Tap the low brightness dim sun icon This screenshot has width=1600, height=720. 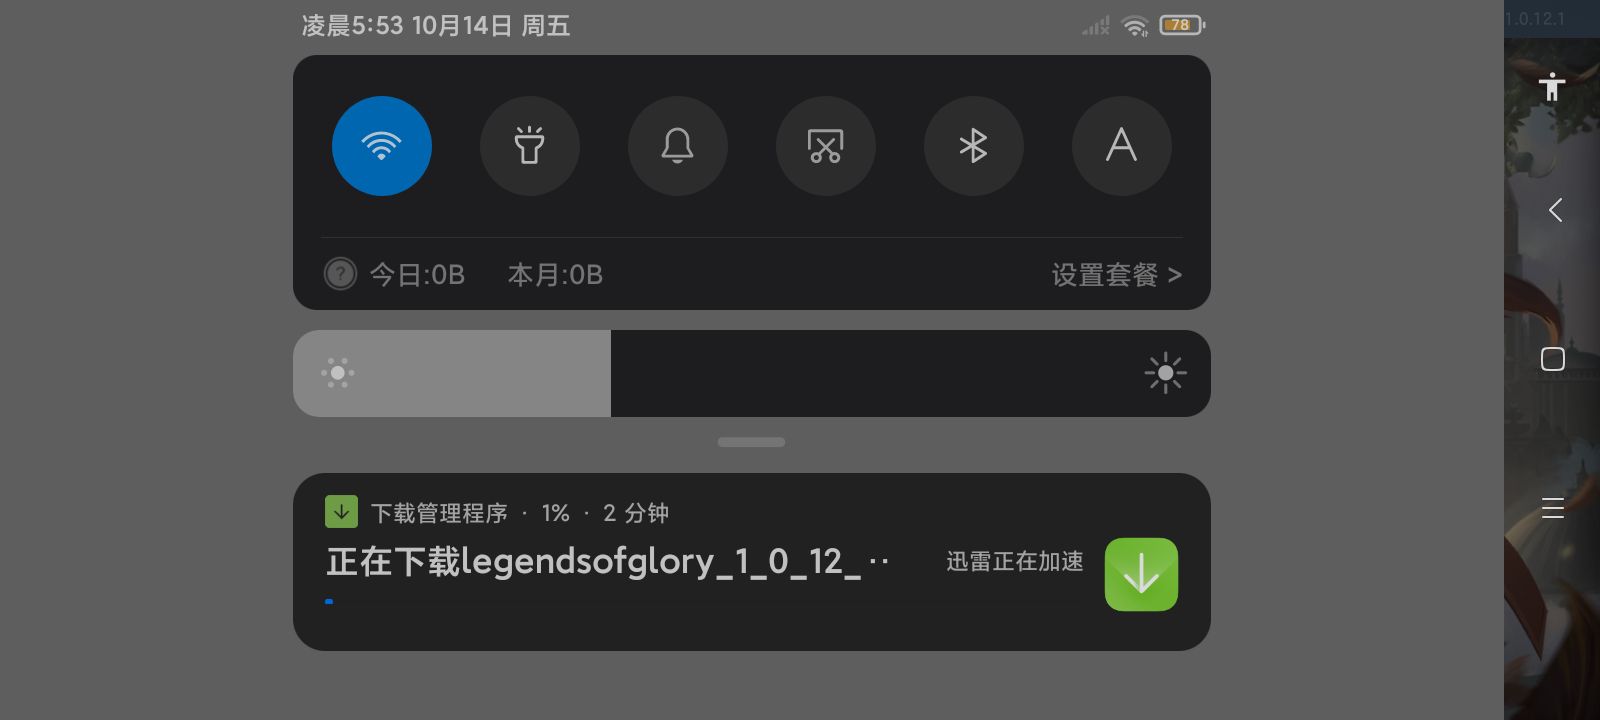[338, 373]
